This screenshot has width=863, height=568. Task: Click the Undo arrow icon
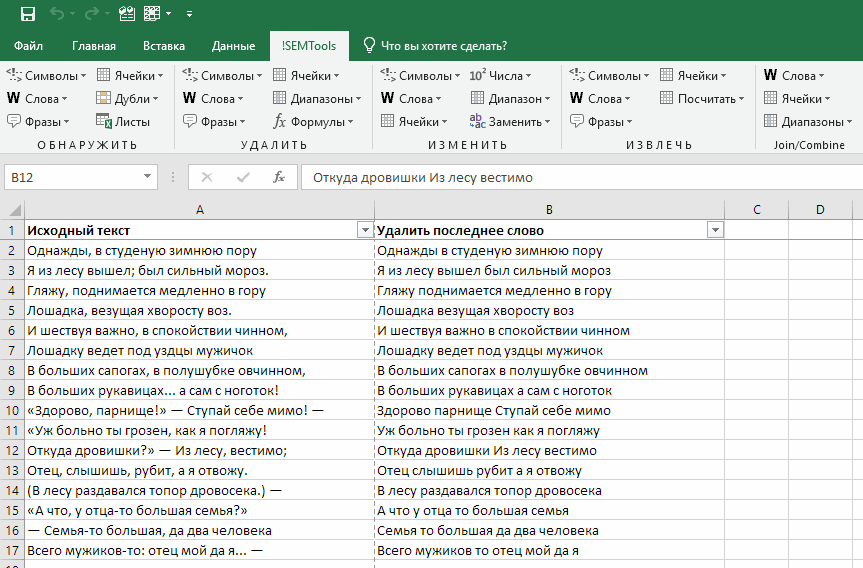pos(57,13)
